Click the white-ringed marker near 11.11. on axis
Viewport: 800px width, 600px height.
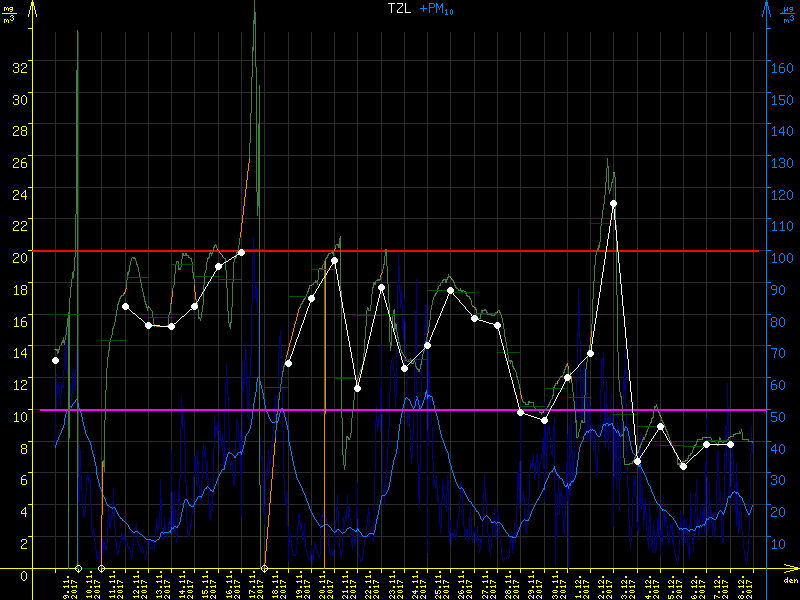pyautogui.click(x=101, y=569)
